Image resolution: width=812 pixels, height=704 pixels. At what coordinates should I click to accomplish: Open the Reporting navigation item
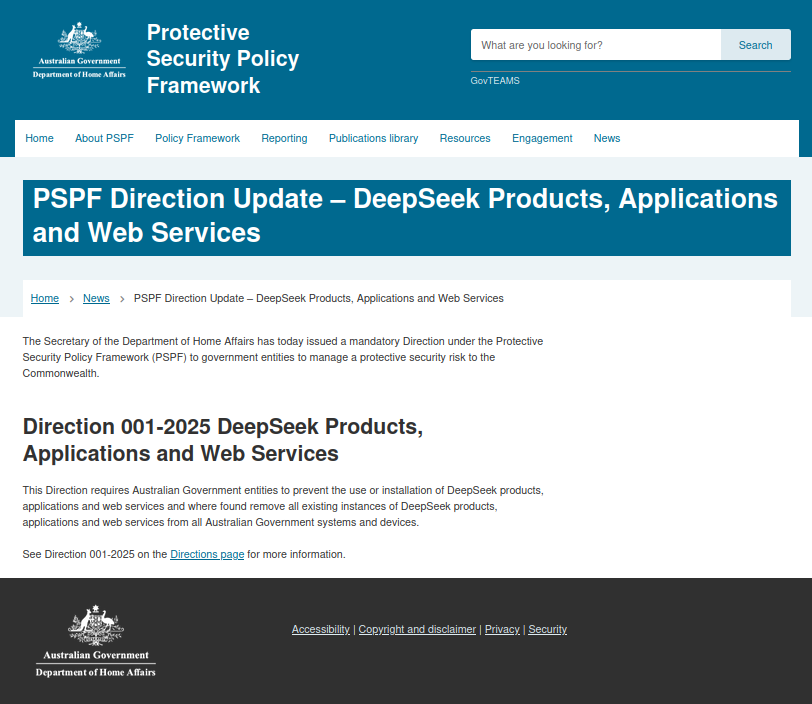tap(284, 138)
